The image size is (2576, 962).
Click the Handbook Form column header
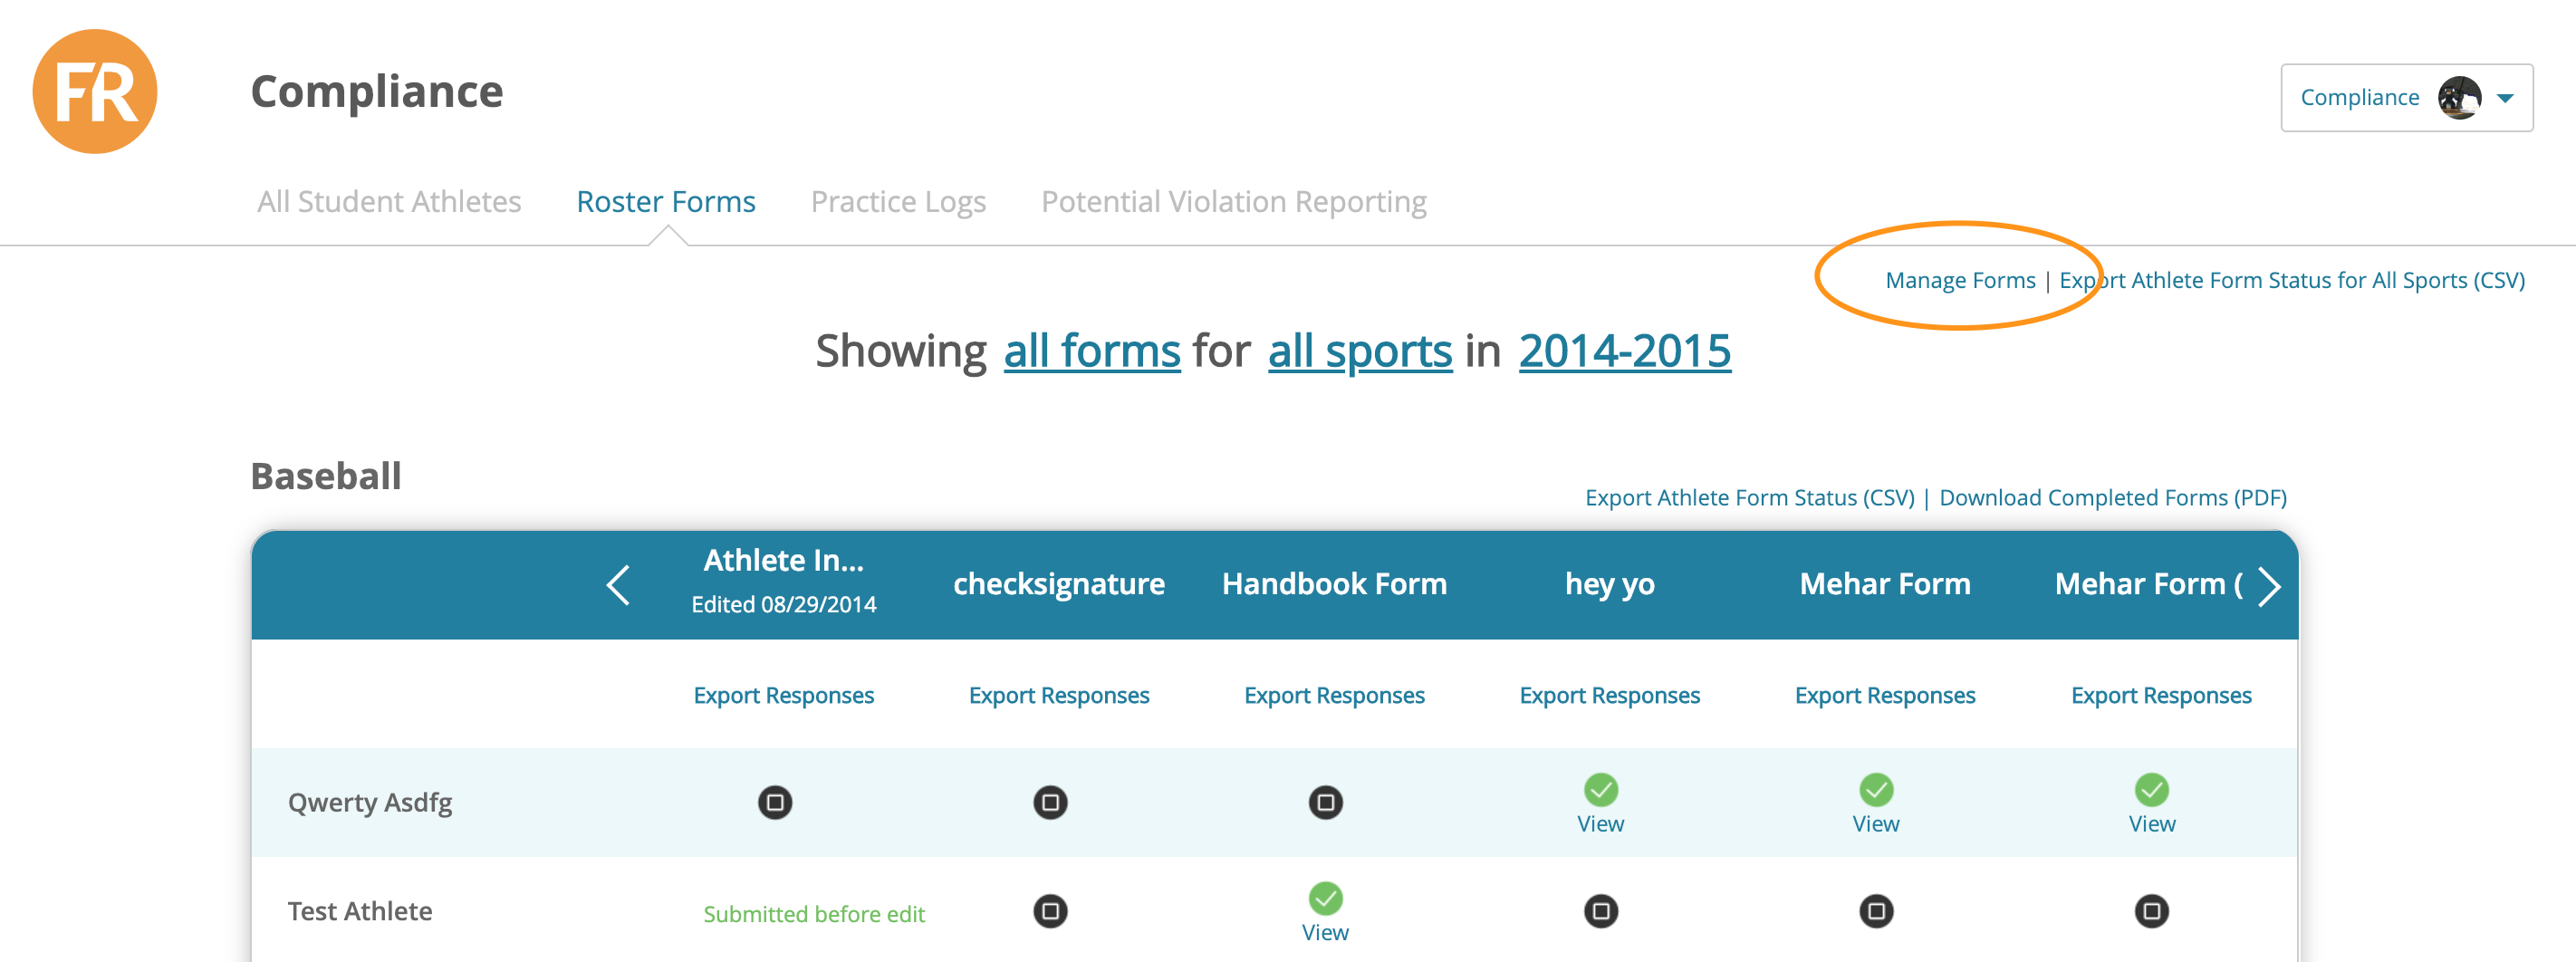coord(1334,584)
